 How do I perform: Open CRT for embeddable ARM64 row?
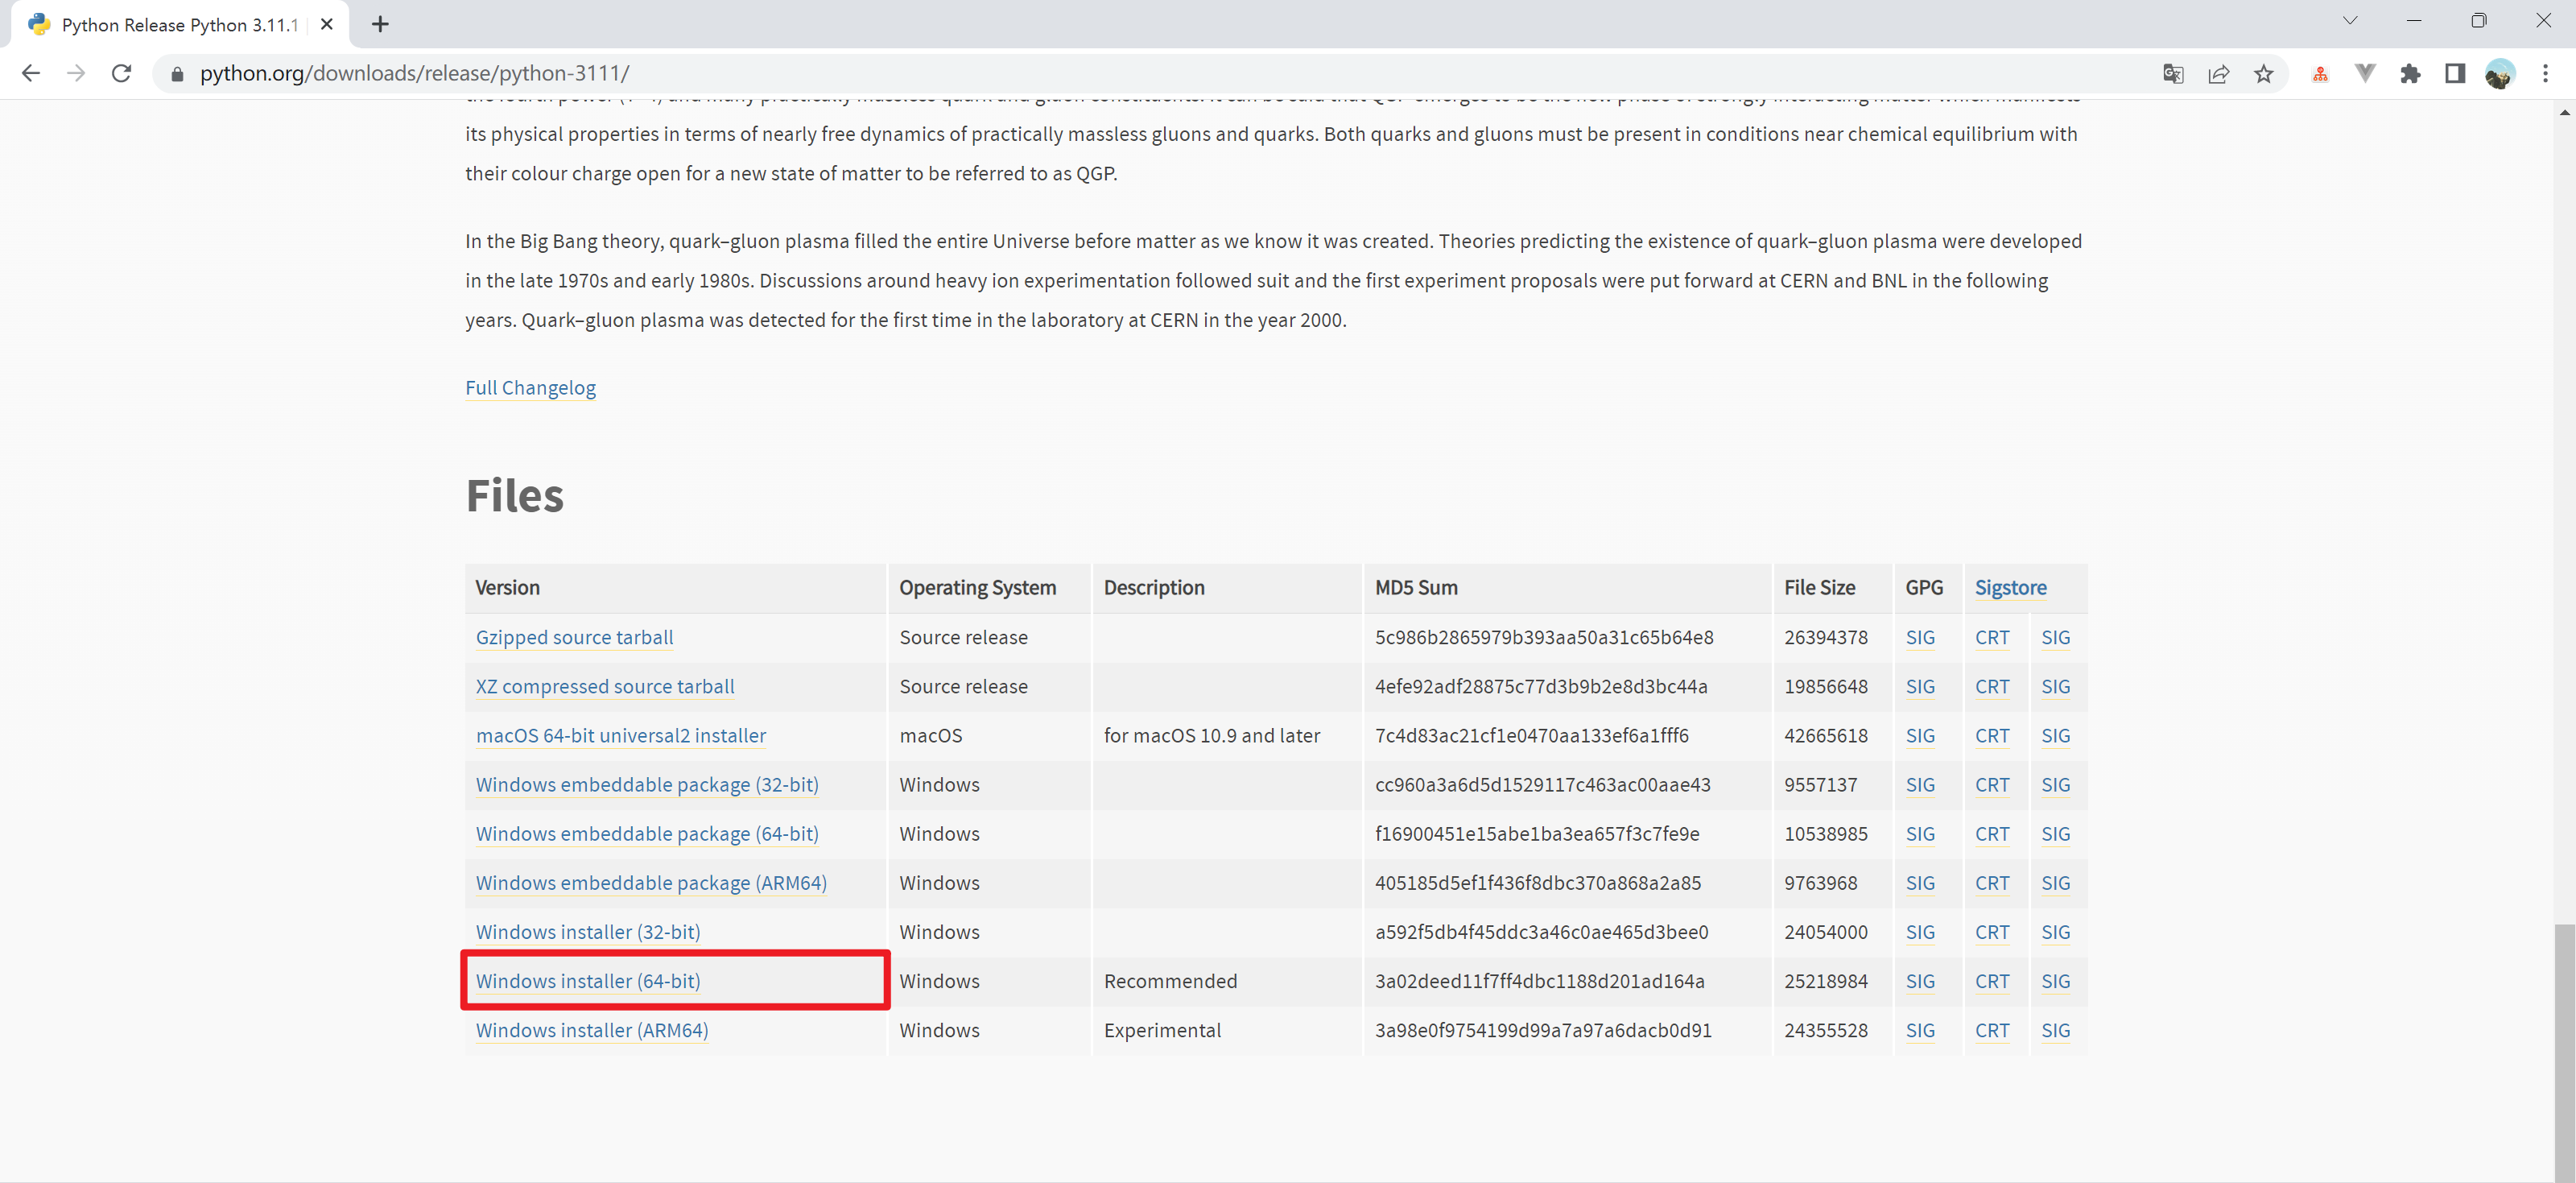tap(1992, 883)
